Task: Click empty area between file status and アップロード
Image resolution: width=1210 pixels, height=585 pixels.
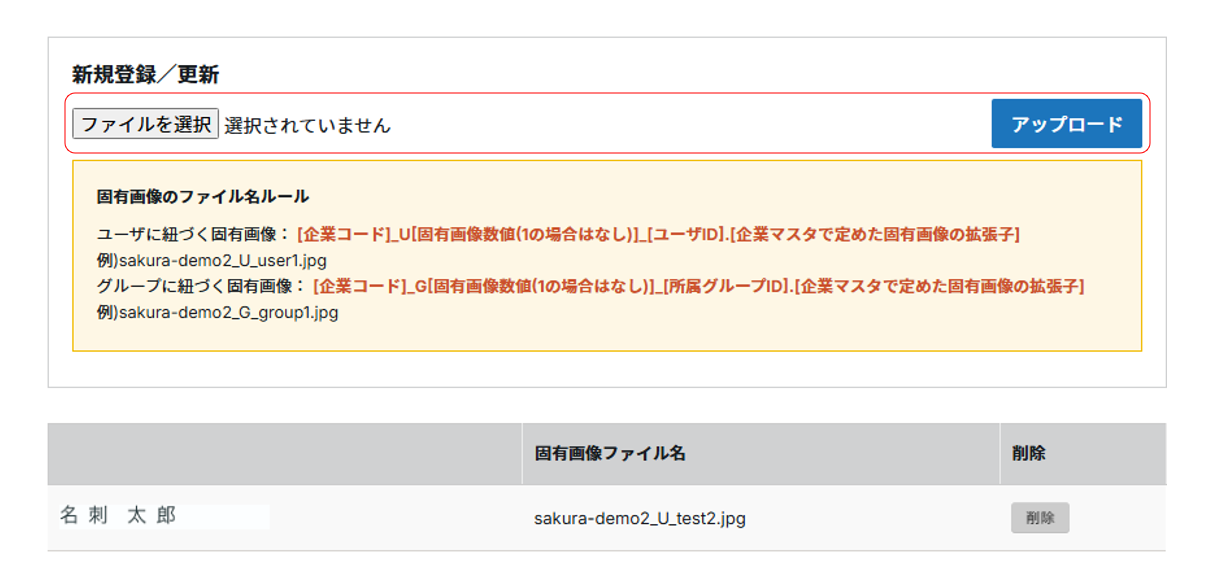Action: [690, 125]
